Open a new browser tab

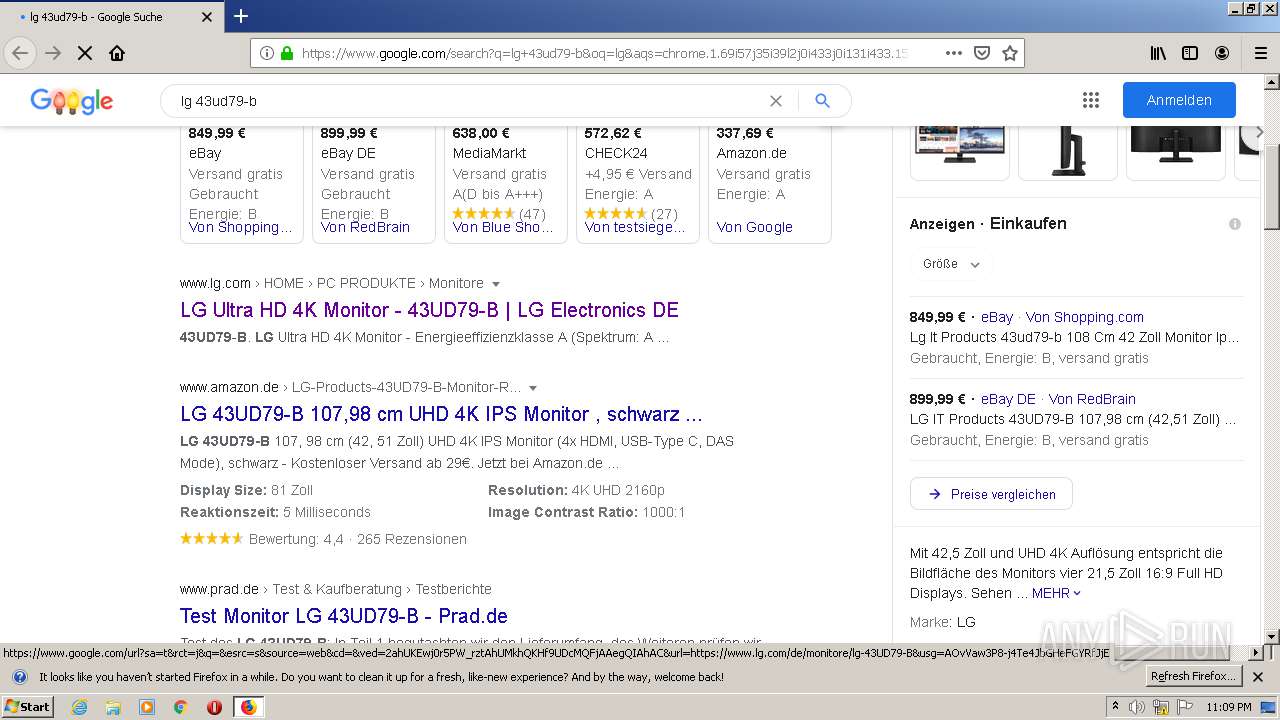pyautogui.click(x=241, y=16)
